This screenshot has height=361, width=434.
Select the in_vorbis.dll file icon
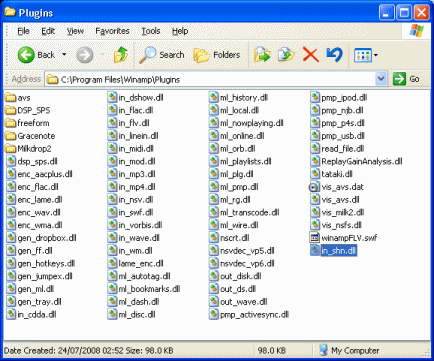click(x=112, y=225)
